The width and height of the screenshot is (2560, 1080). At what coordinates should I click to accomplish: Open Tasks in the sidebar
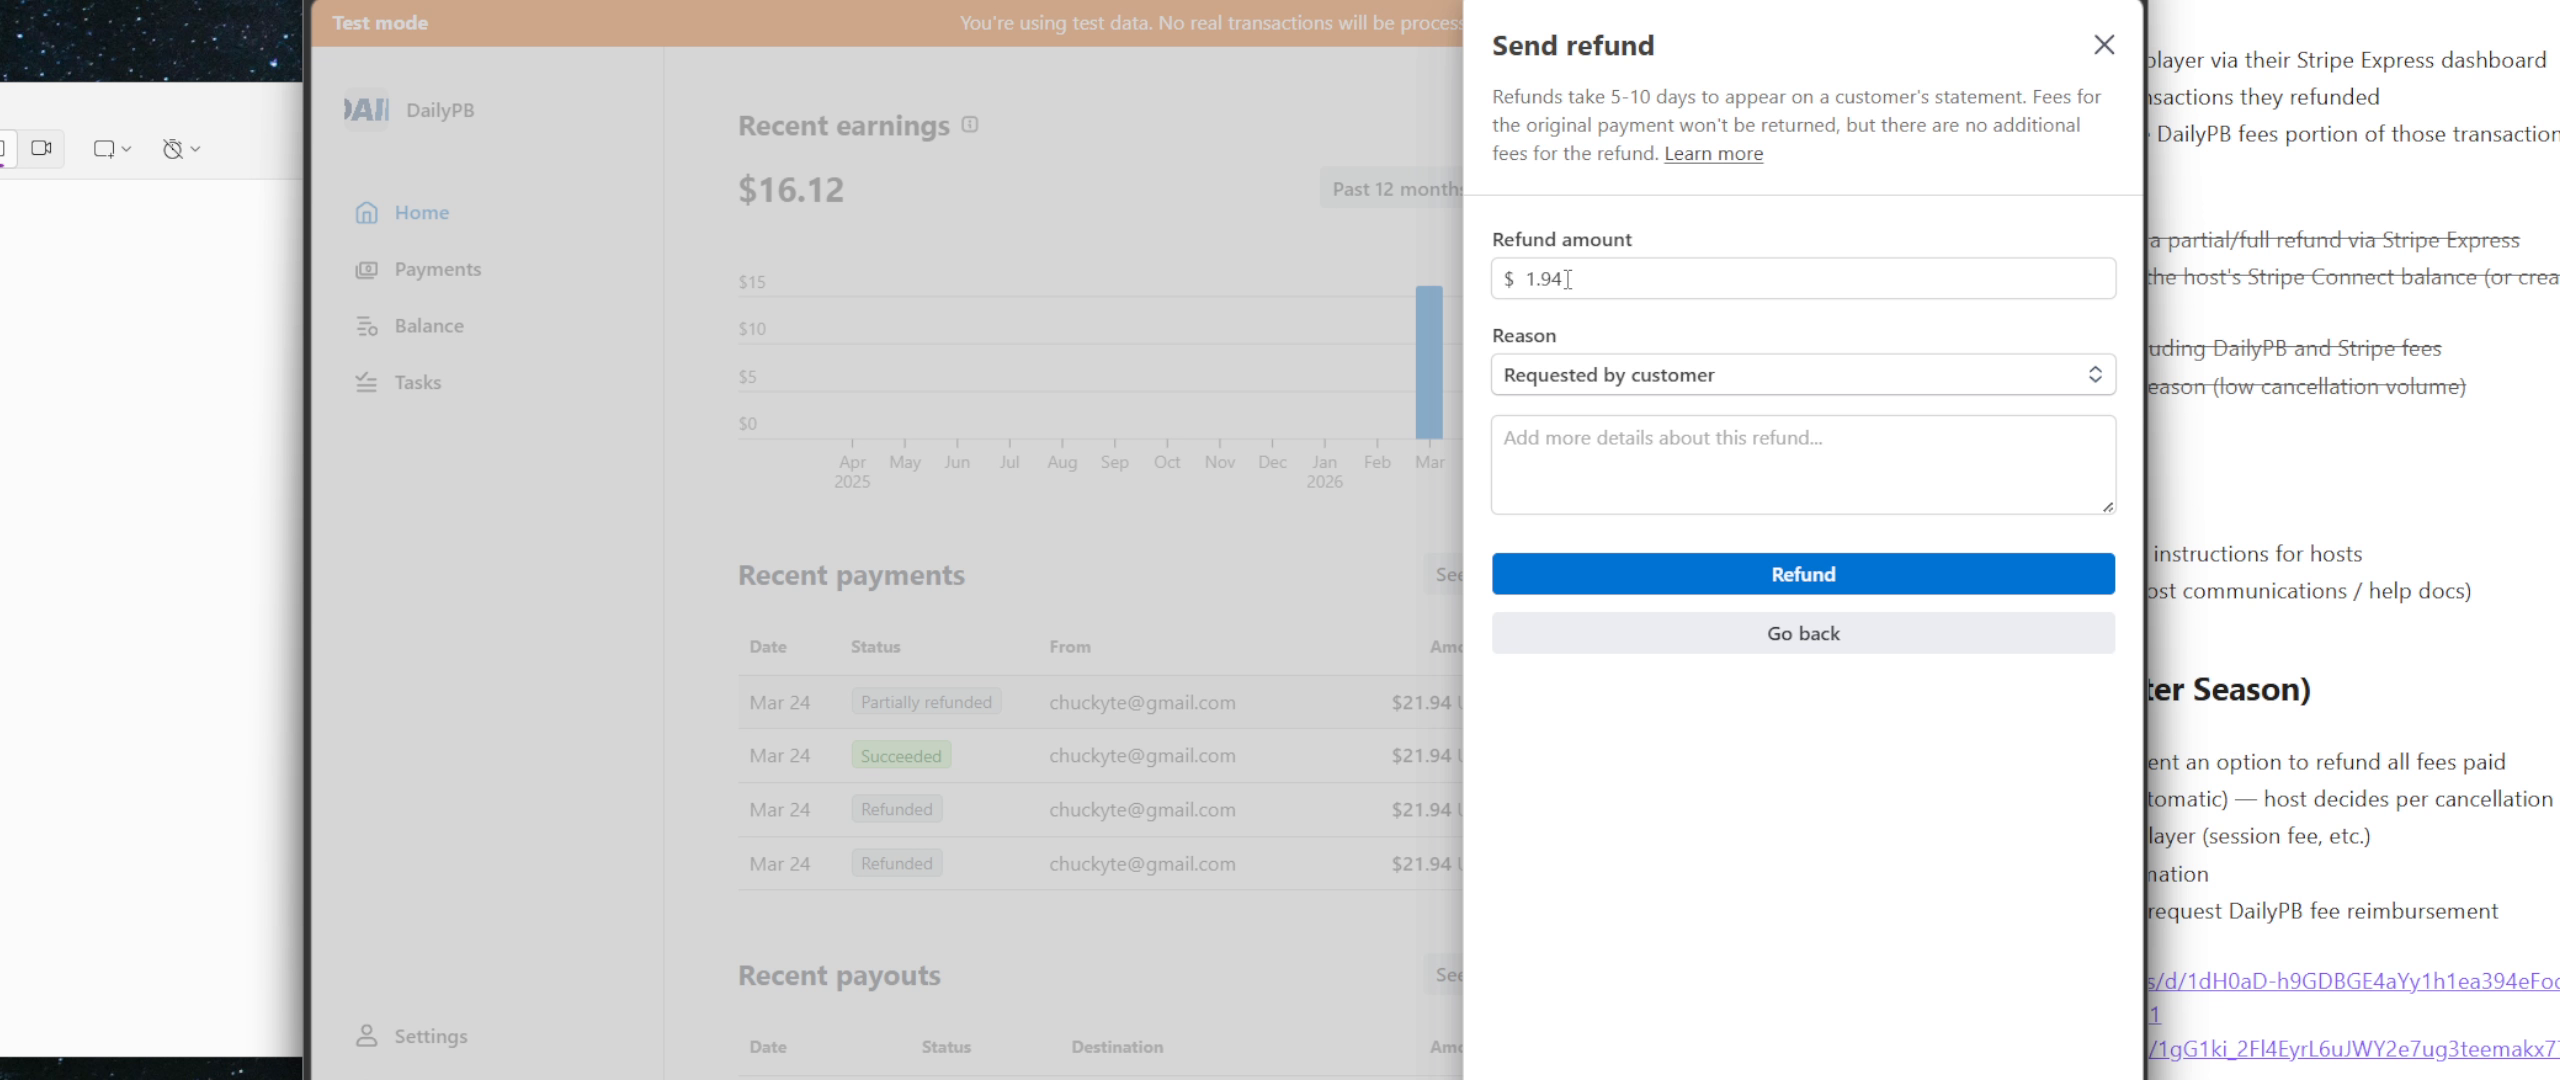[x=417, y=382]
